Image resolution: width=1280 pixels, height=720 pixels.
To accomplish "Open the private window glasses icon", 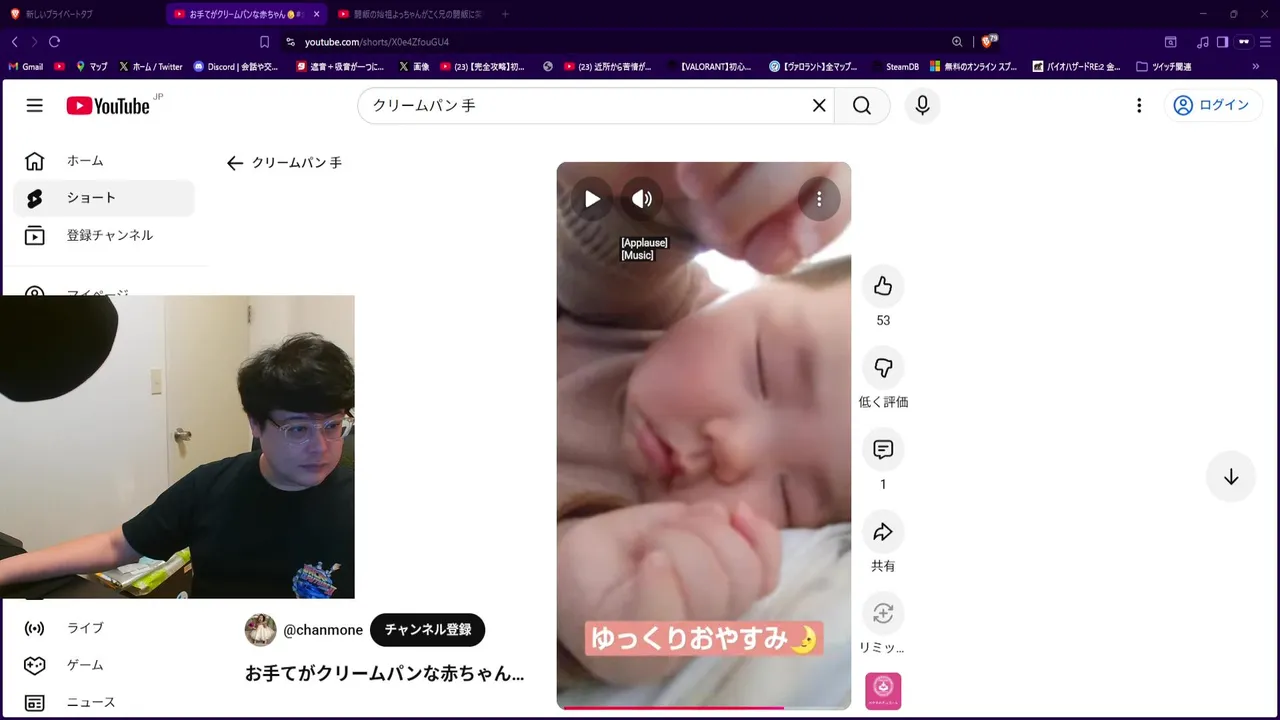I will click(x=1244, y=42).
